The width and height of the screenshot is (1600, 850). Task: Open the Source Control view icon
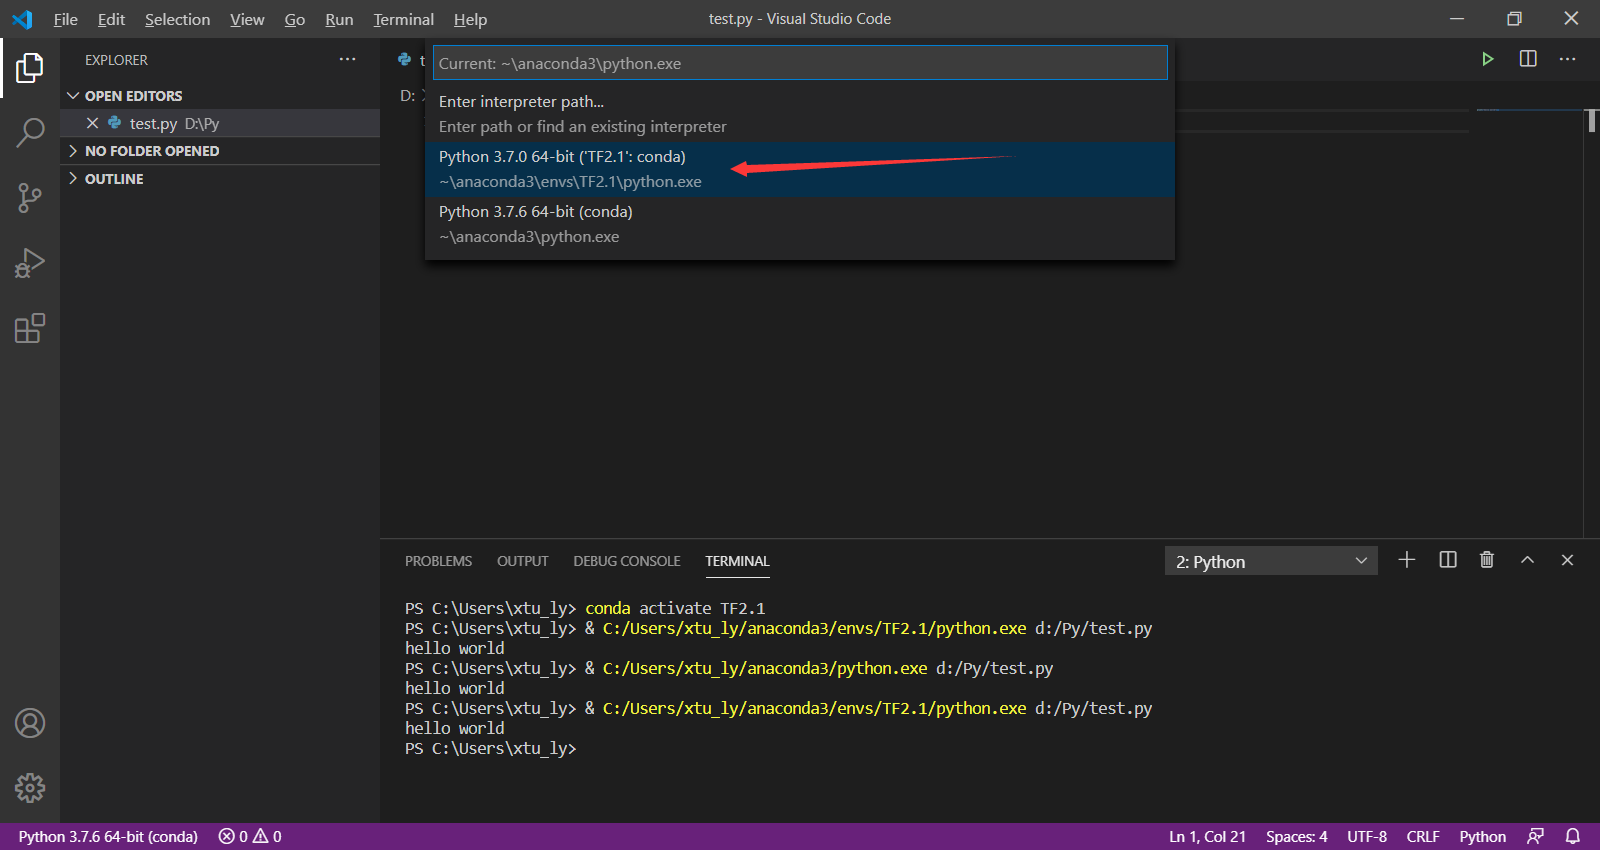pyautogui.click(x=30, y=198)
